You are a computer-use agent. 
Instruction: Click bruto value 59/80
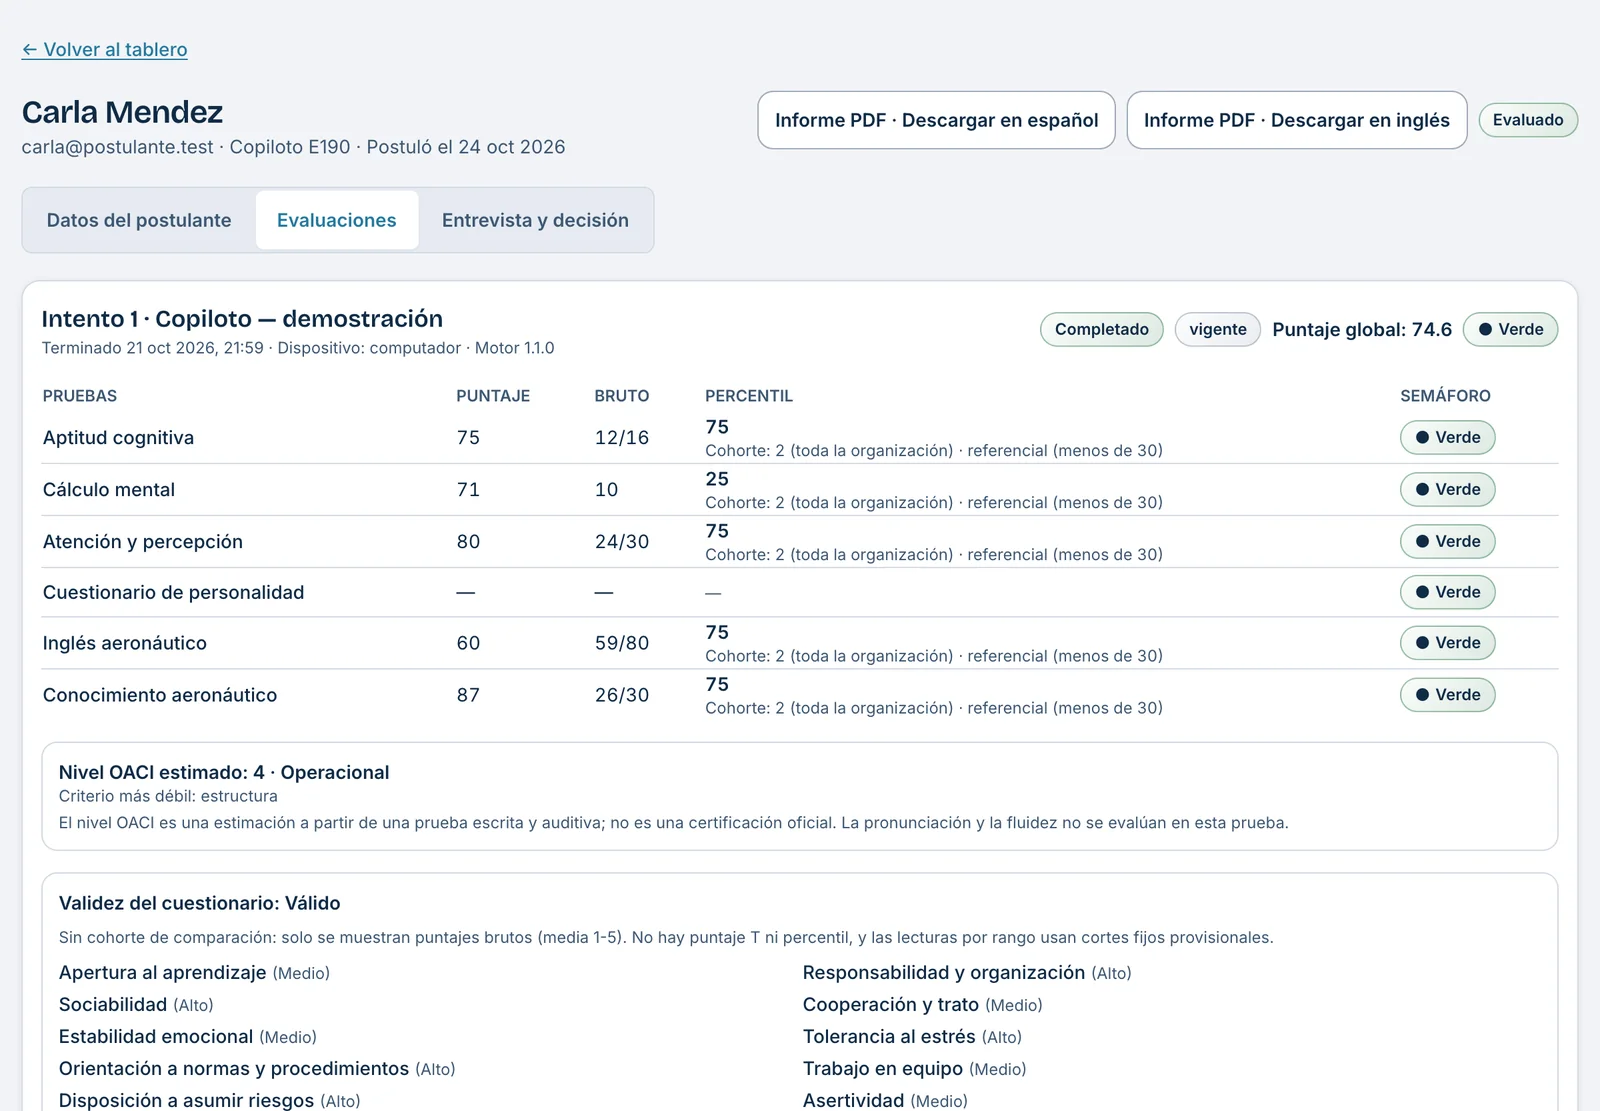(x=622, y=643)
